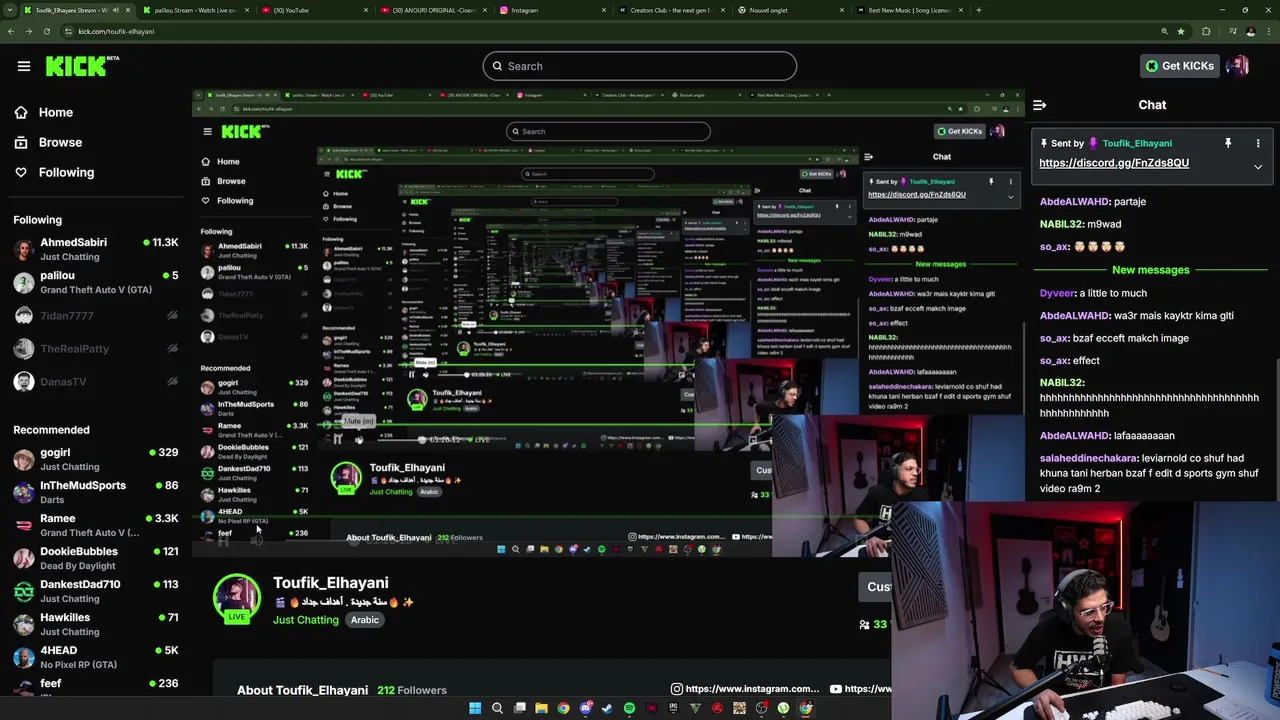Click the 212 Followers count
The image size is (1280, 720).
click(x=412, y=690)
